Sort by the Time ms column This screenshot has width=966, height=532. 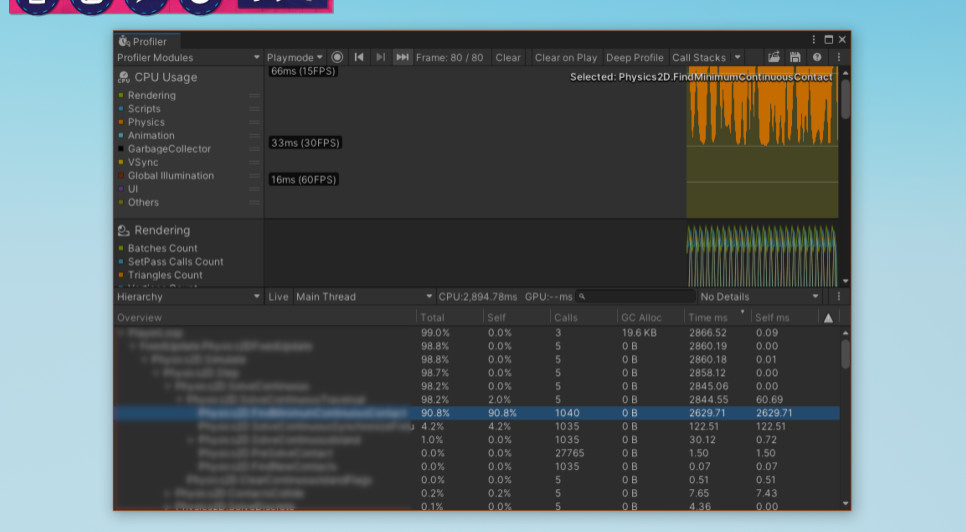click(x=717, y=318)
